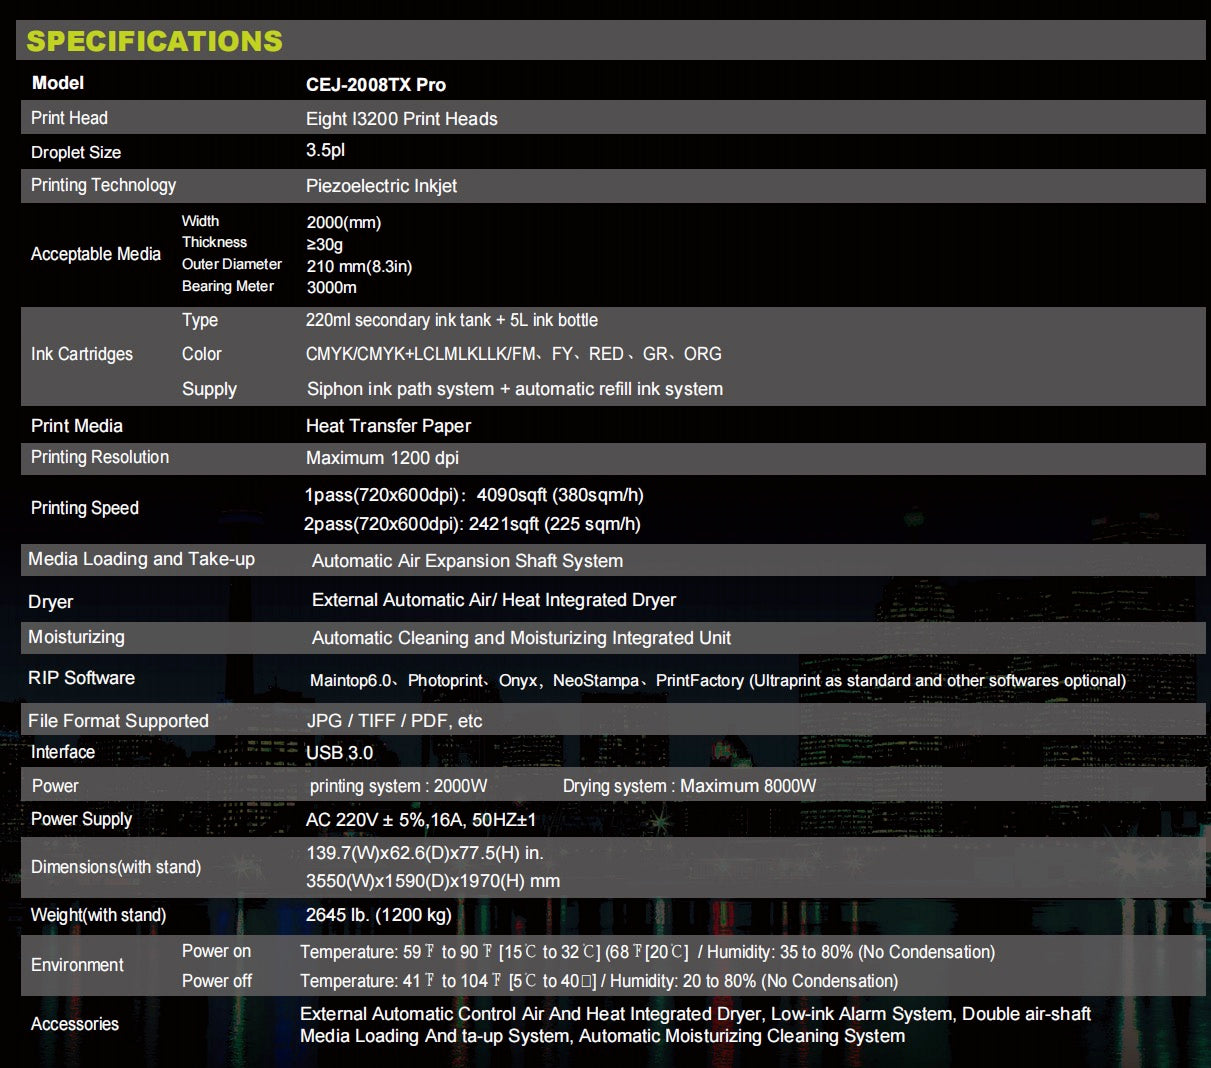Click the USB 3.0 interface value

tap(339, 753)
